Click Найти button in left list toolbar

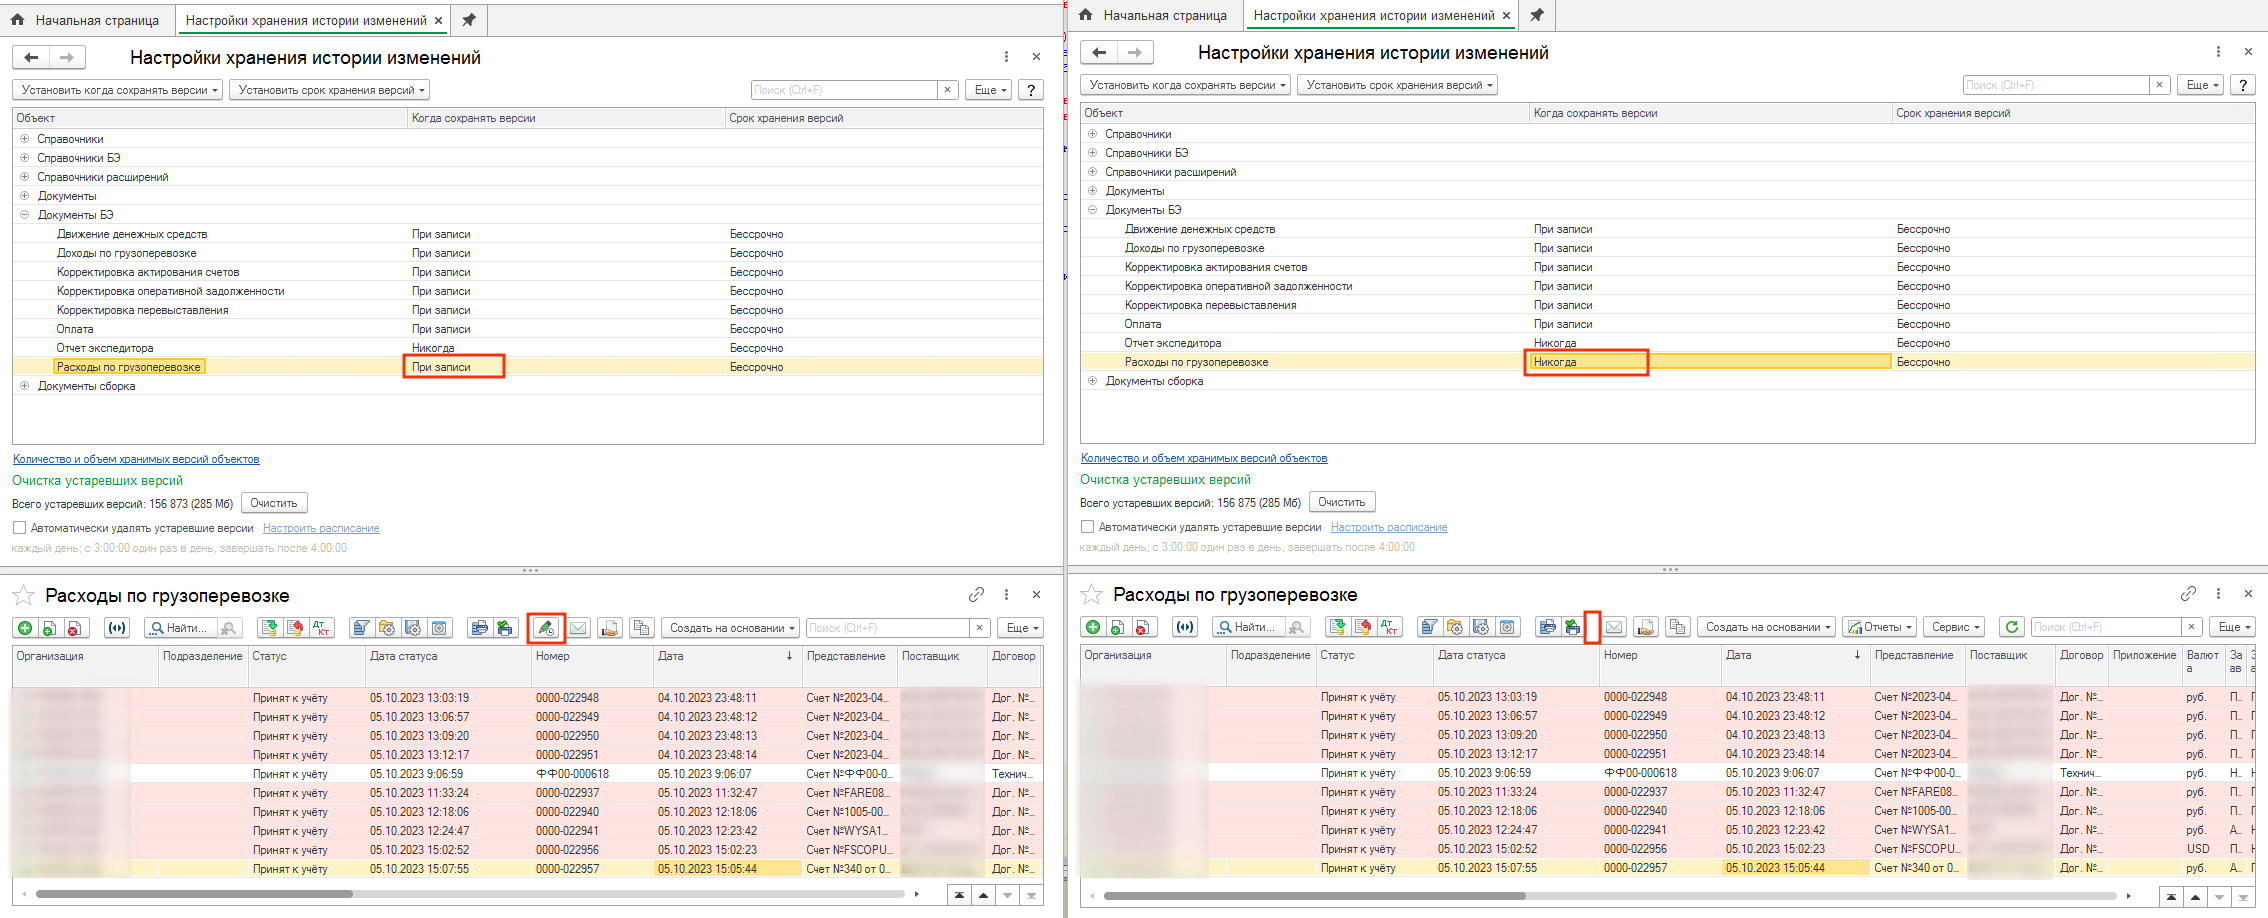(x=180, y=628)
